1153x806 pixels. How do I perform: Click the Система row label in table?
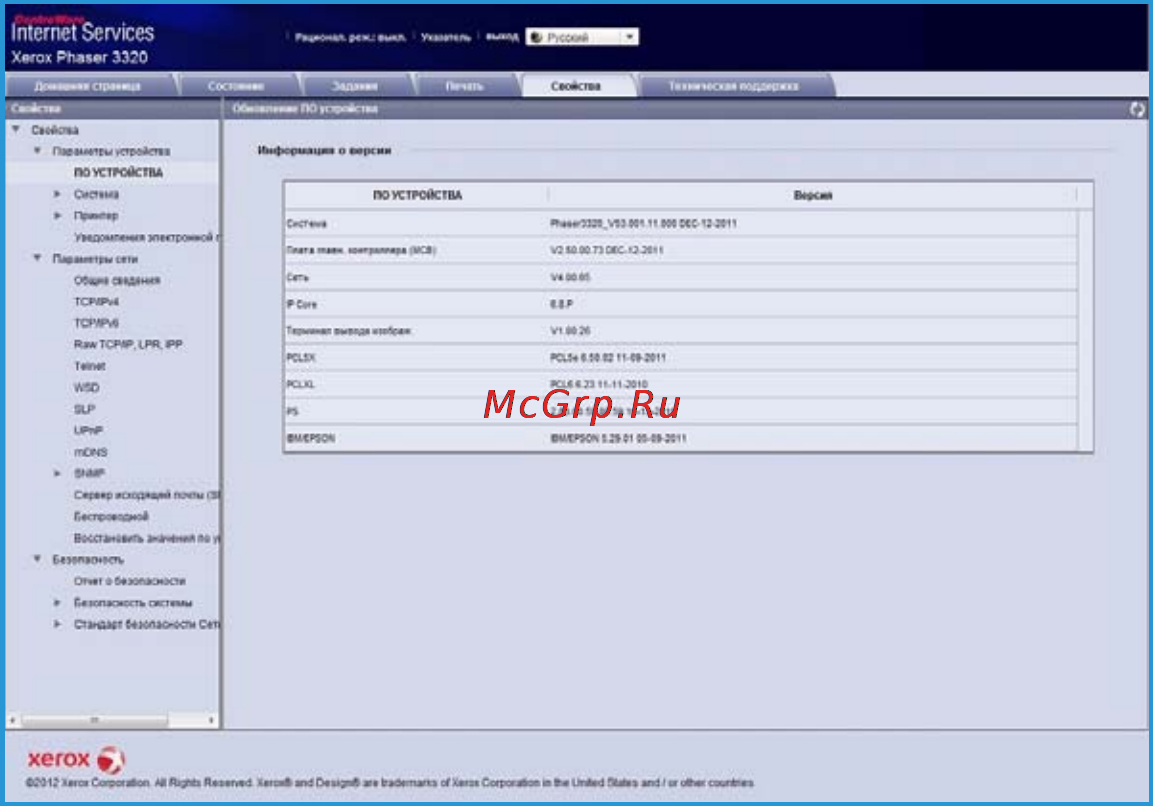[307, 224]
